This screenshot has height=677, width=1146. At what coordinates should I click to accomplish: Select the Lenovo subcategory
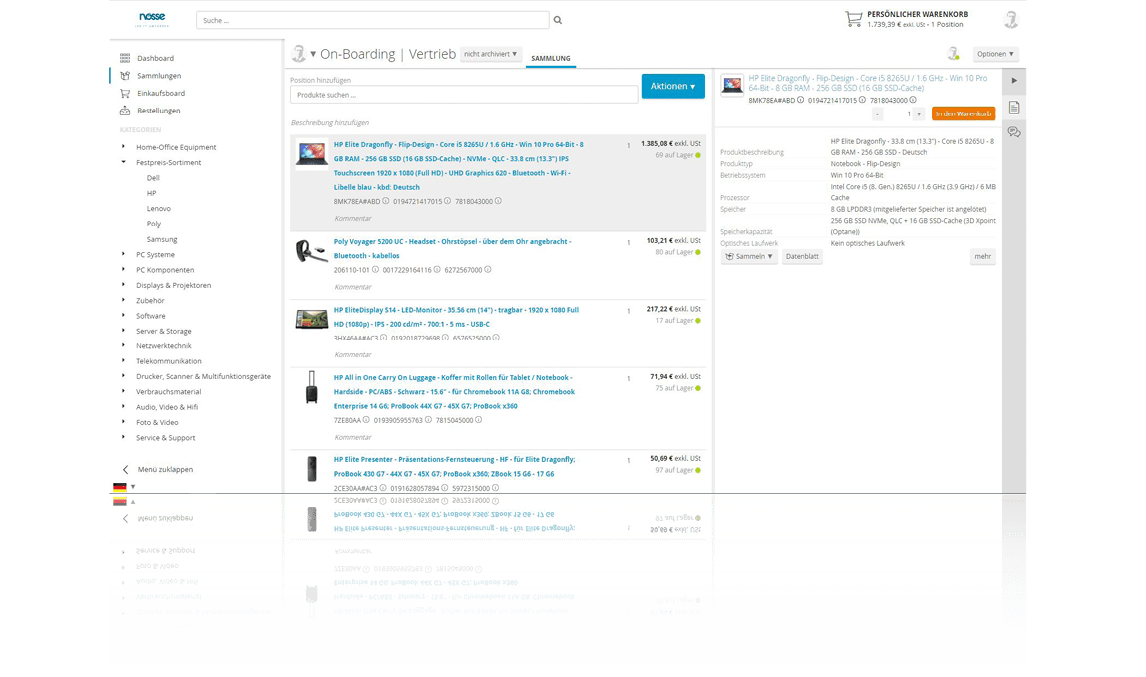pos(158,208)
